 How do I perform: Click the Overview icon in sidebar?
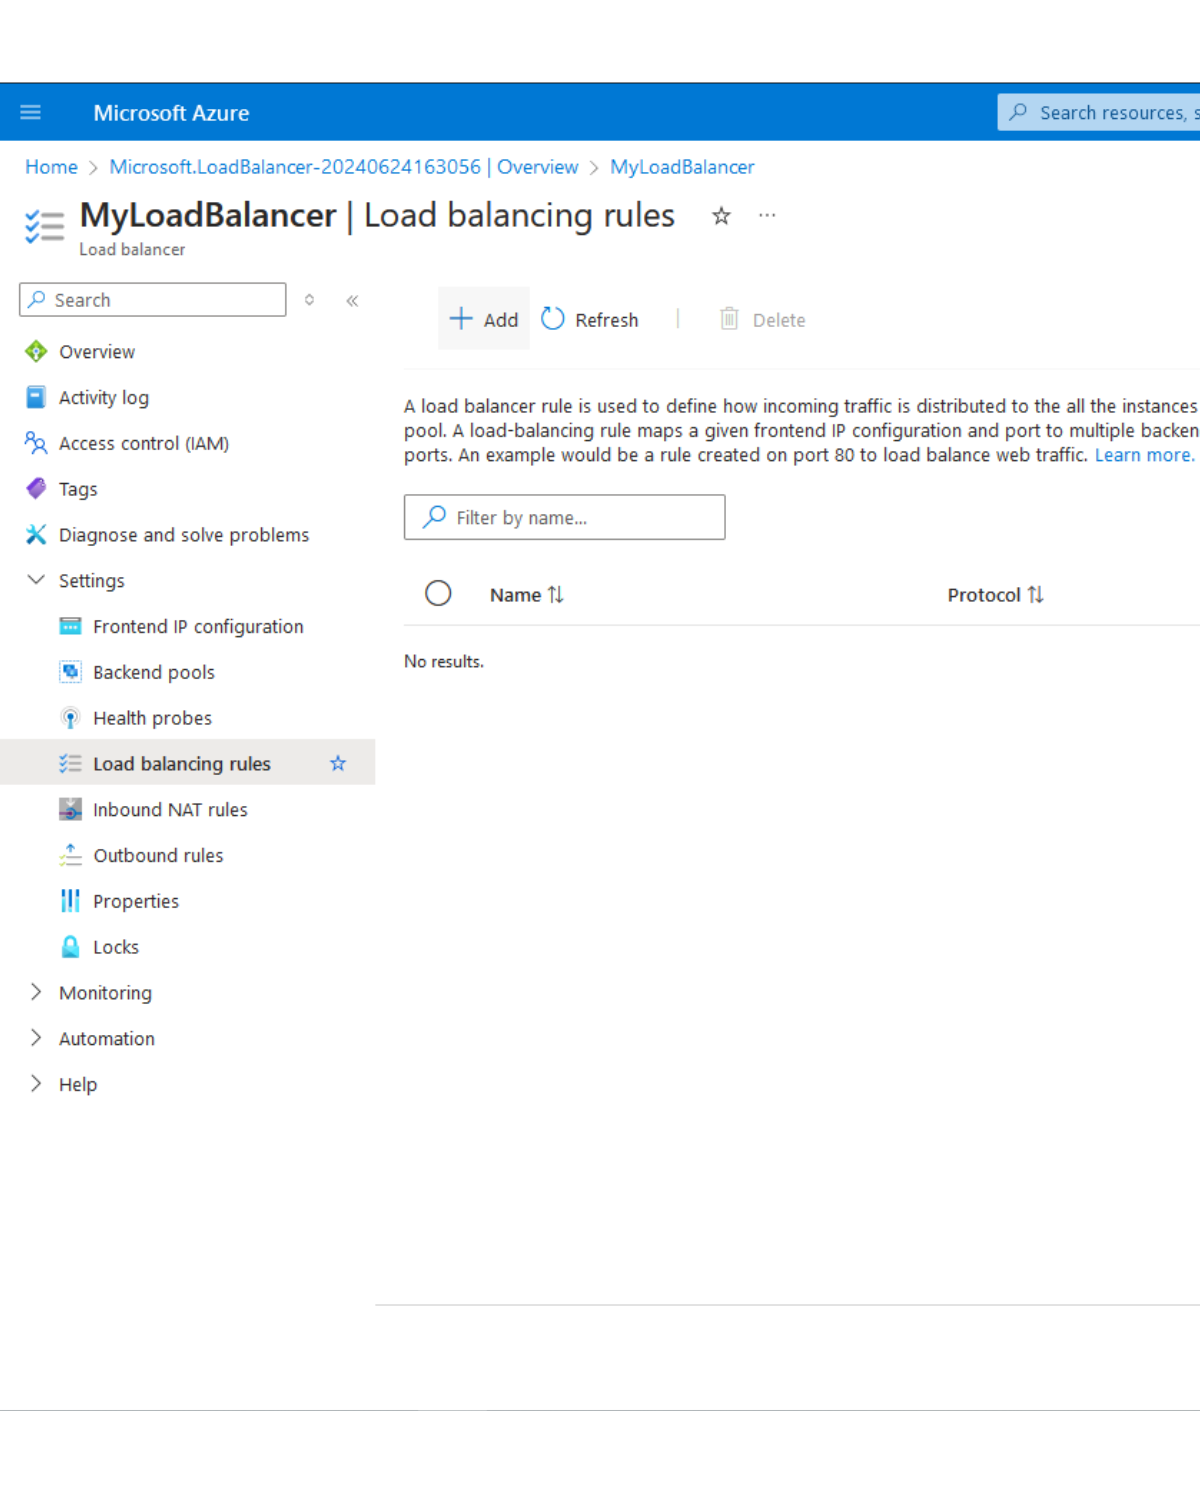[36, 351]
